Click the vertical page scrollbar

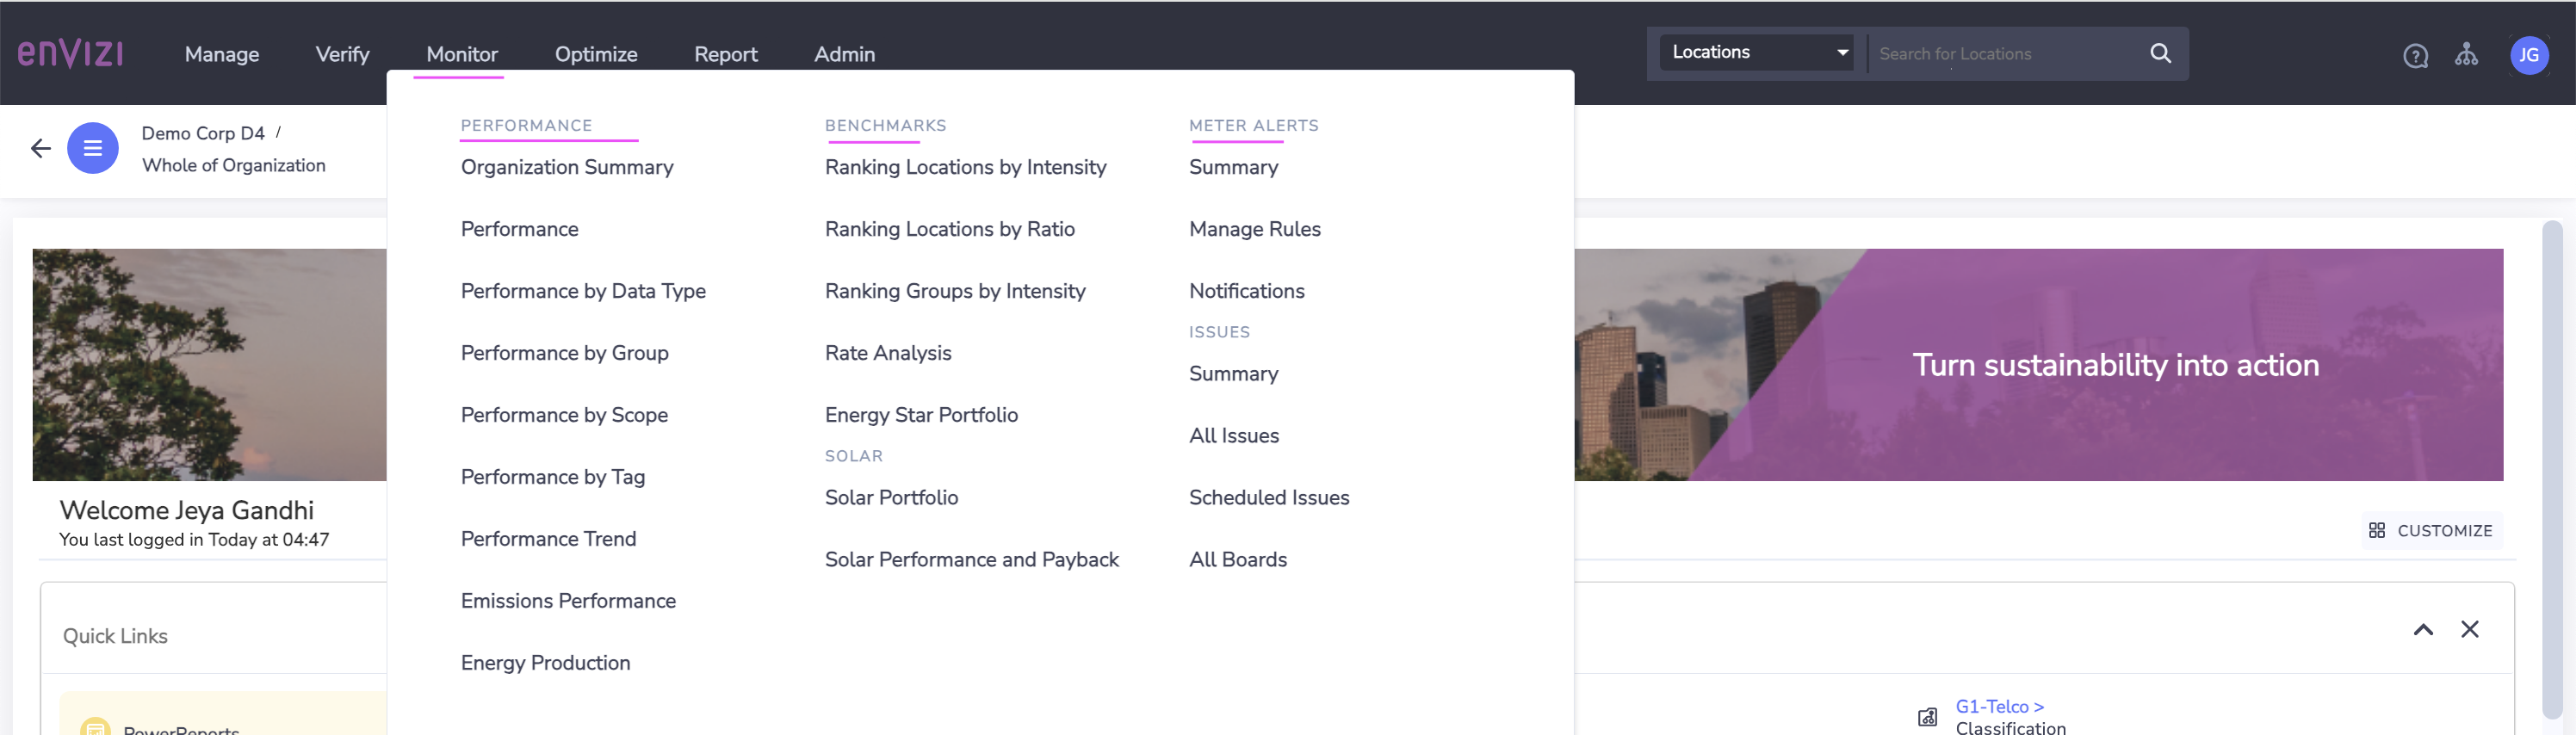(x=2552, y=470)
